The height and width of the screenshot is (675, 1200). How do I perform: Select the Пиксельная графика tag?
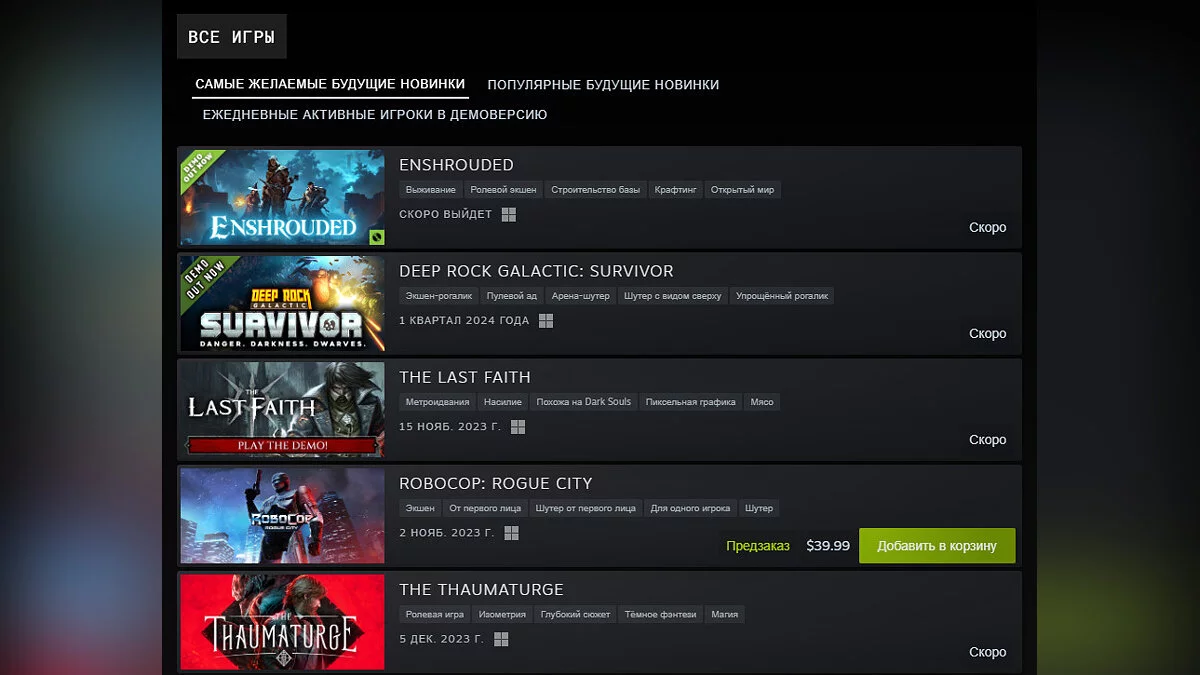tap(691, 401)
